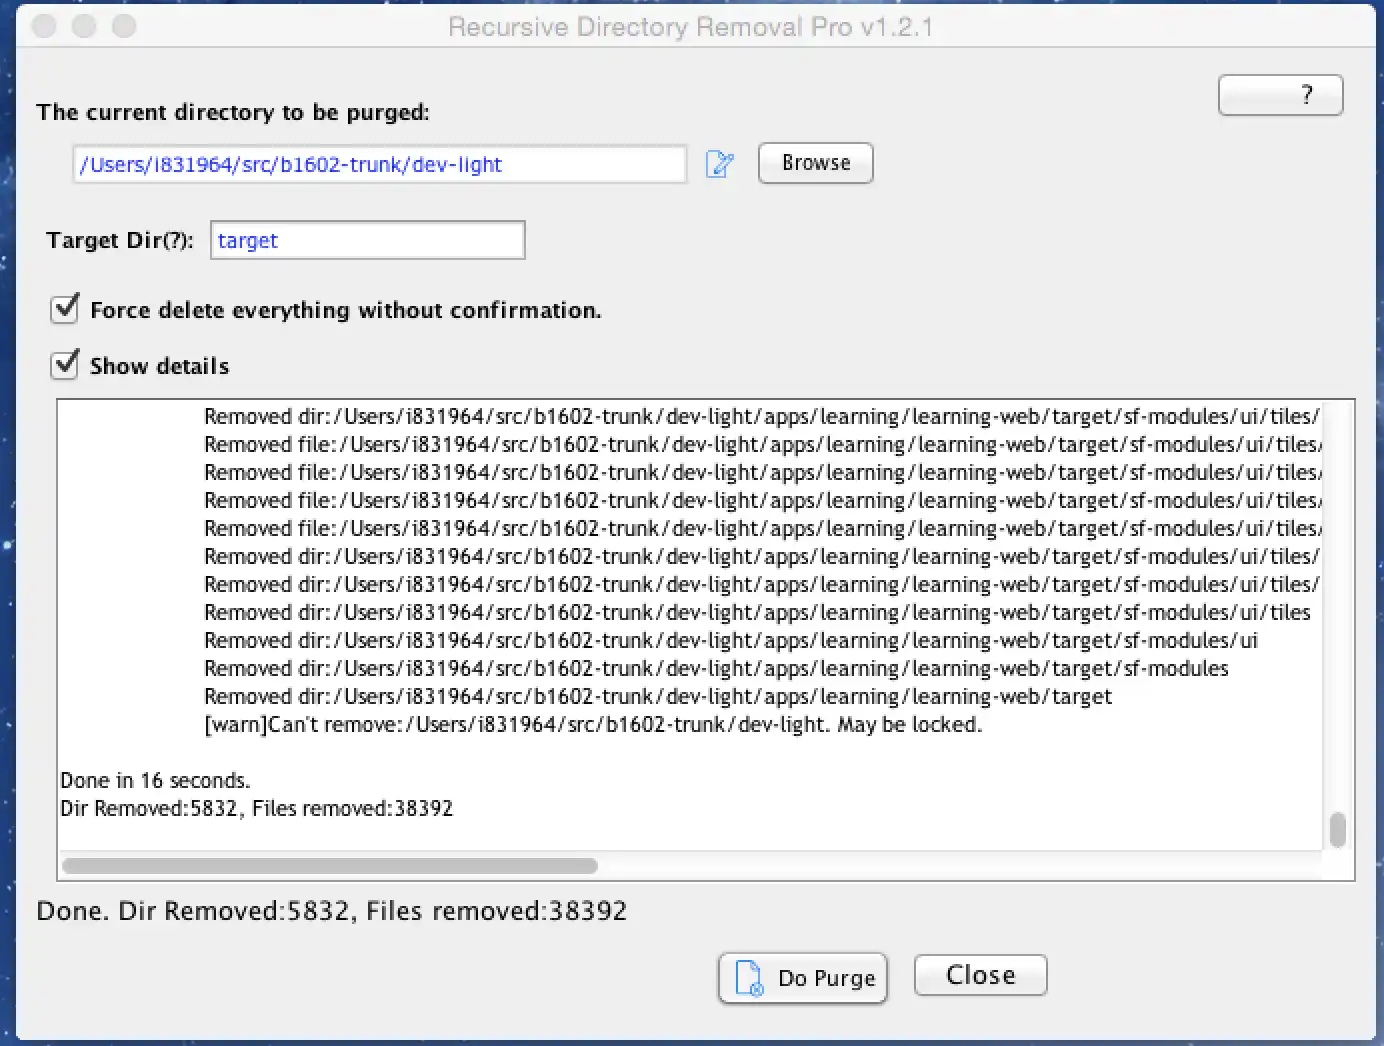Click the log line ending in "target/sf-modules"
This screenshot has height=1046, width=1384.
tap(716, 668)
